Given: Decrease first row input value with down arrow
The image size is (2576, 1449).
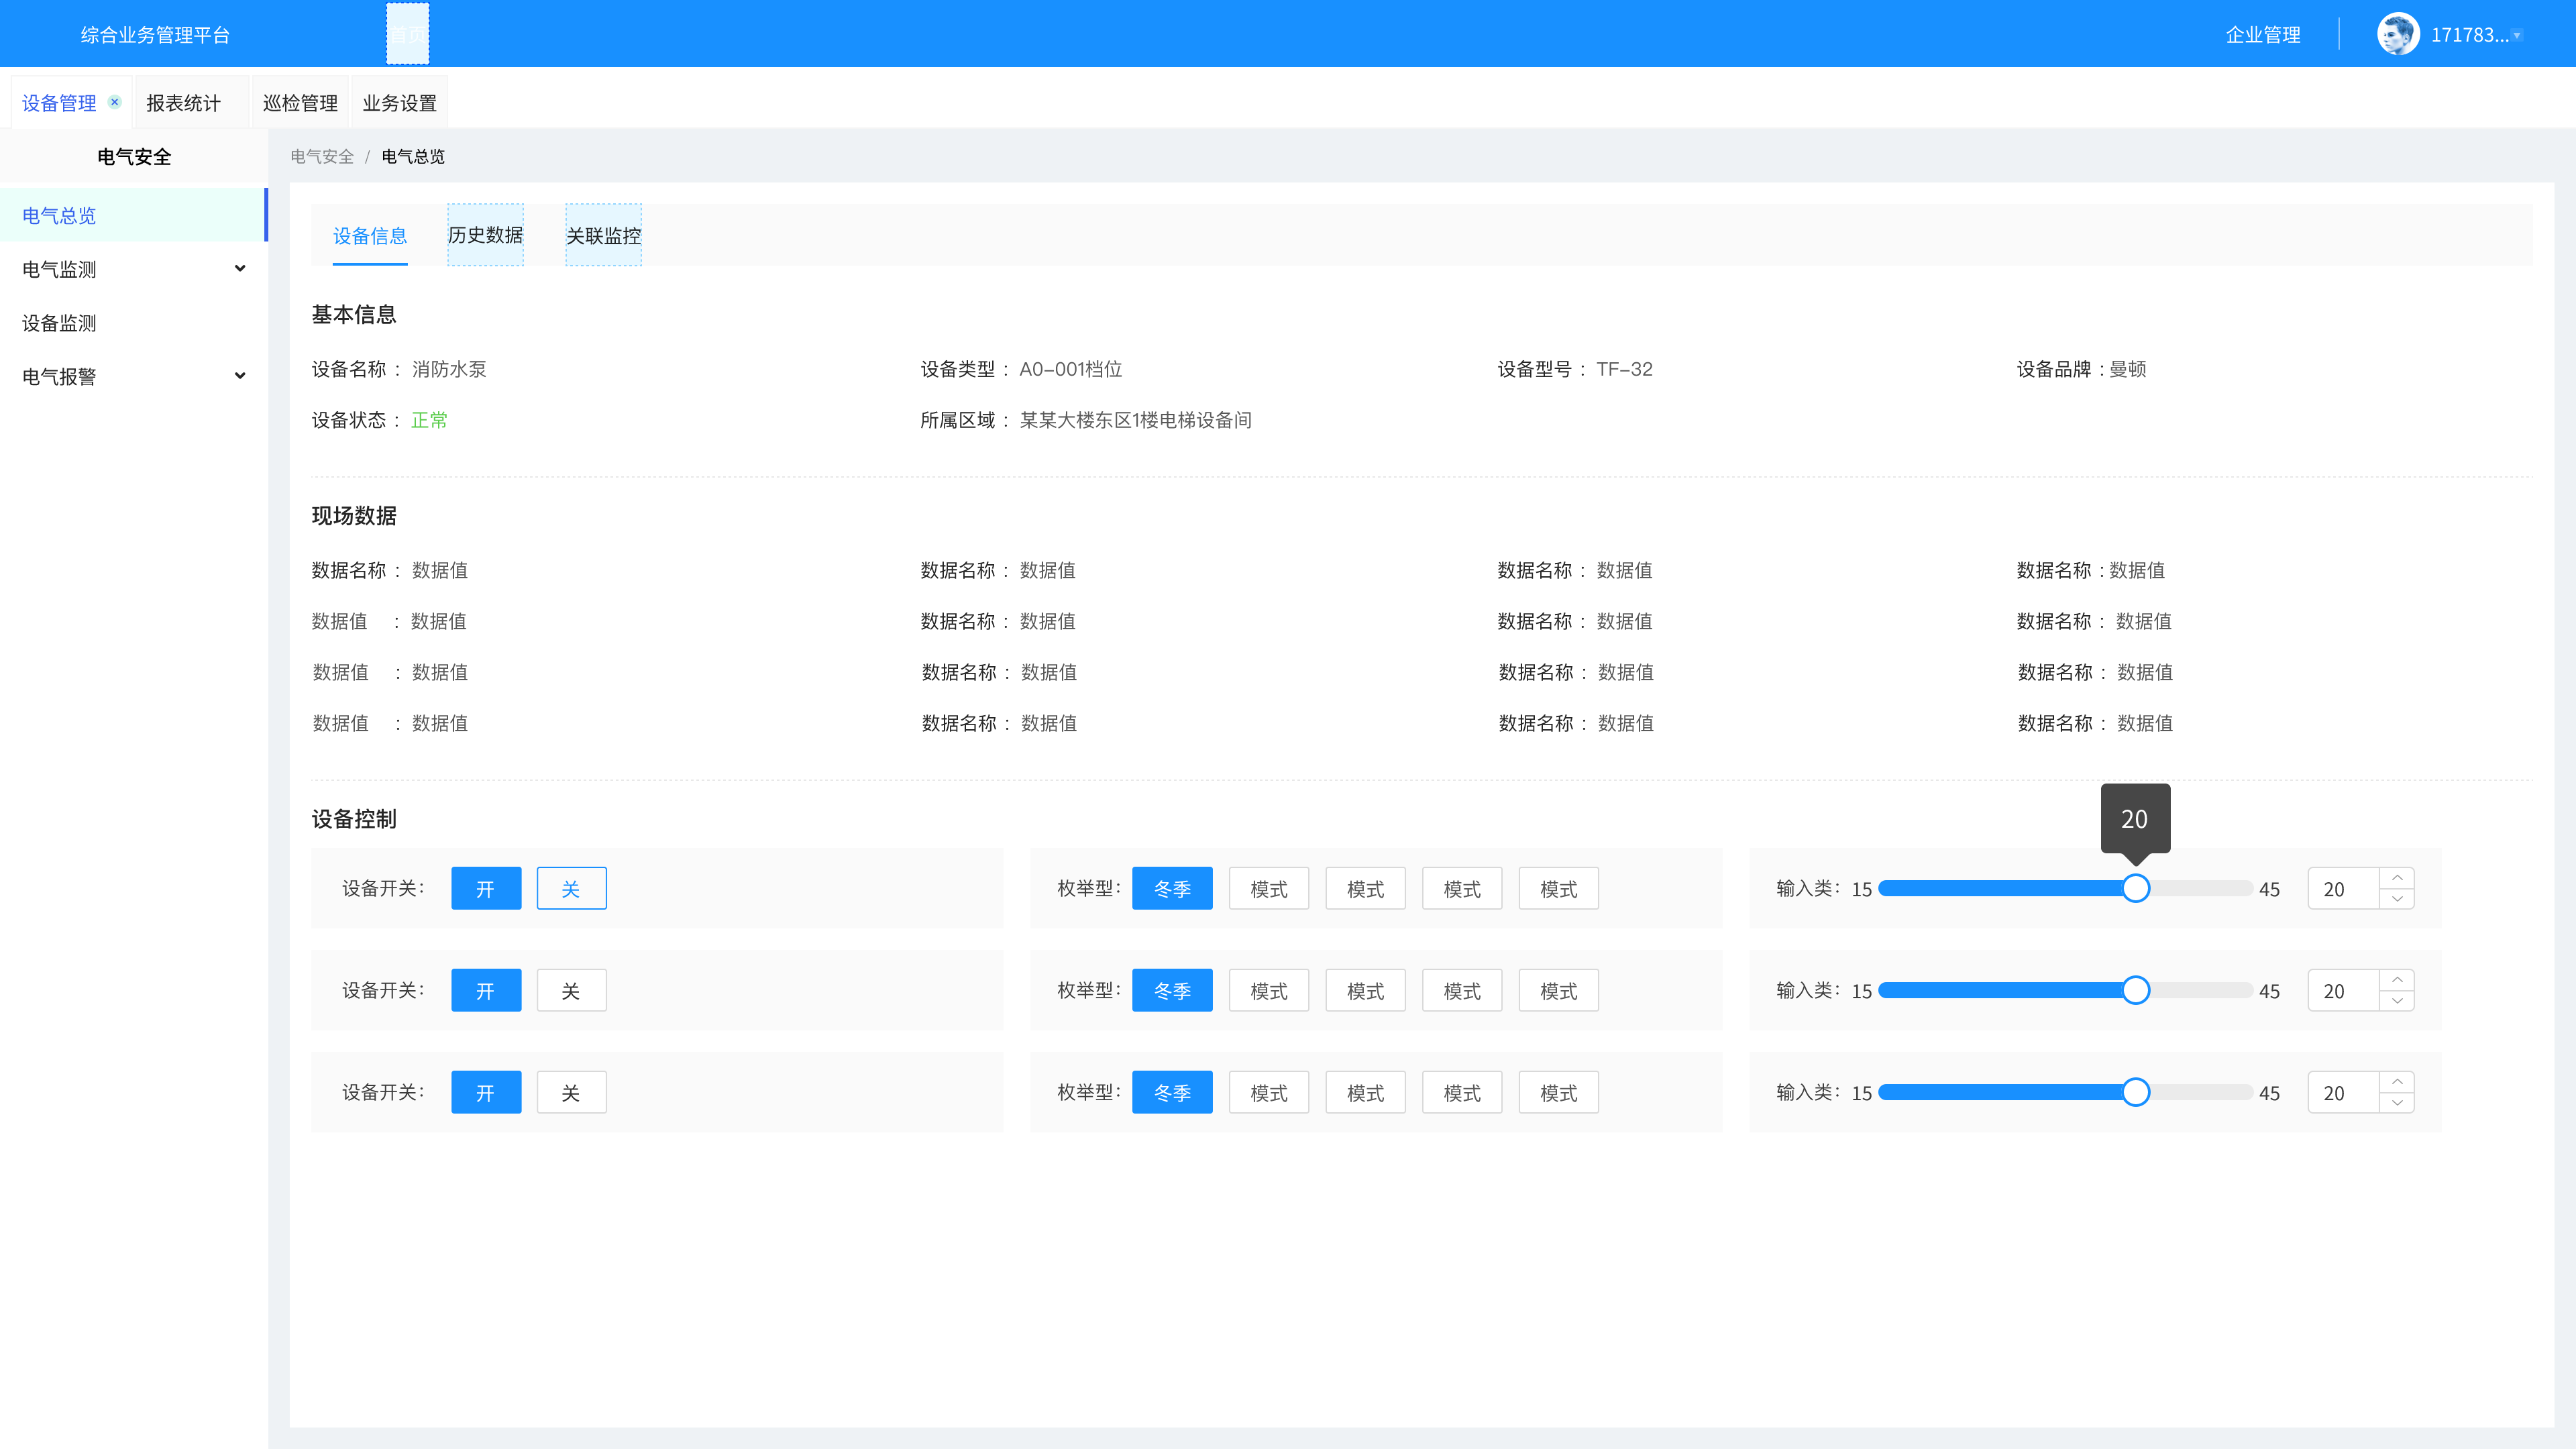Looking at the screenshot, I should point(2397,899).
